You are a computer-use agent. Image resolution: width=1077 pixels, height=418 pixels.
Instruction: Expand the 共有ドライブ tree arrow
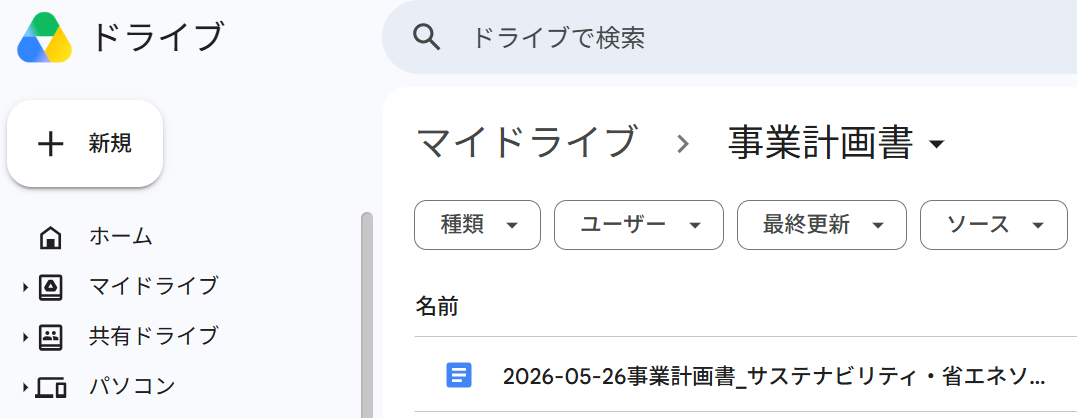(25, 337)
